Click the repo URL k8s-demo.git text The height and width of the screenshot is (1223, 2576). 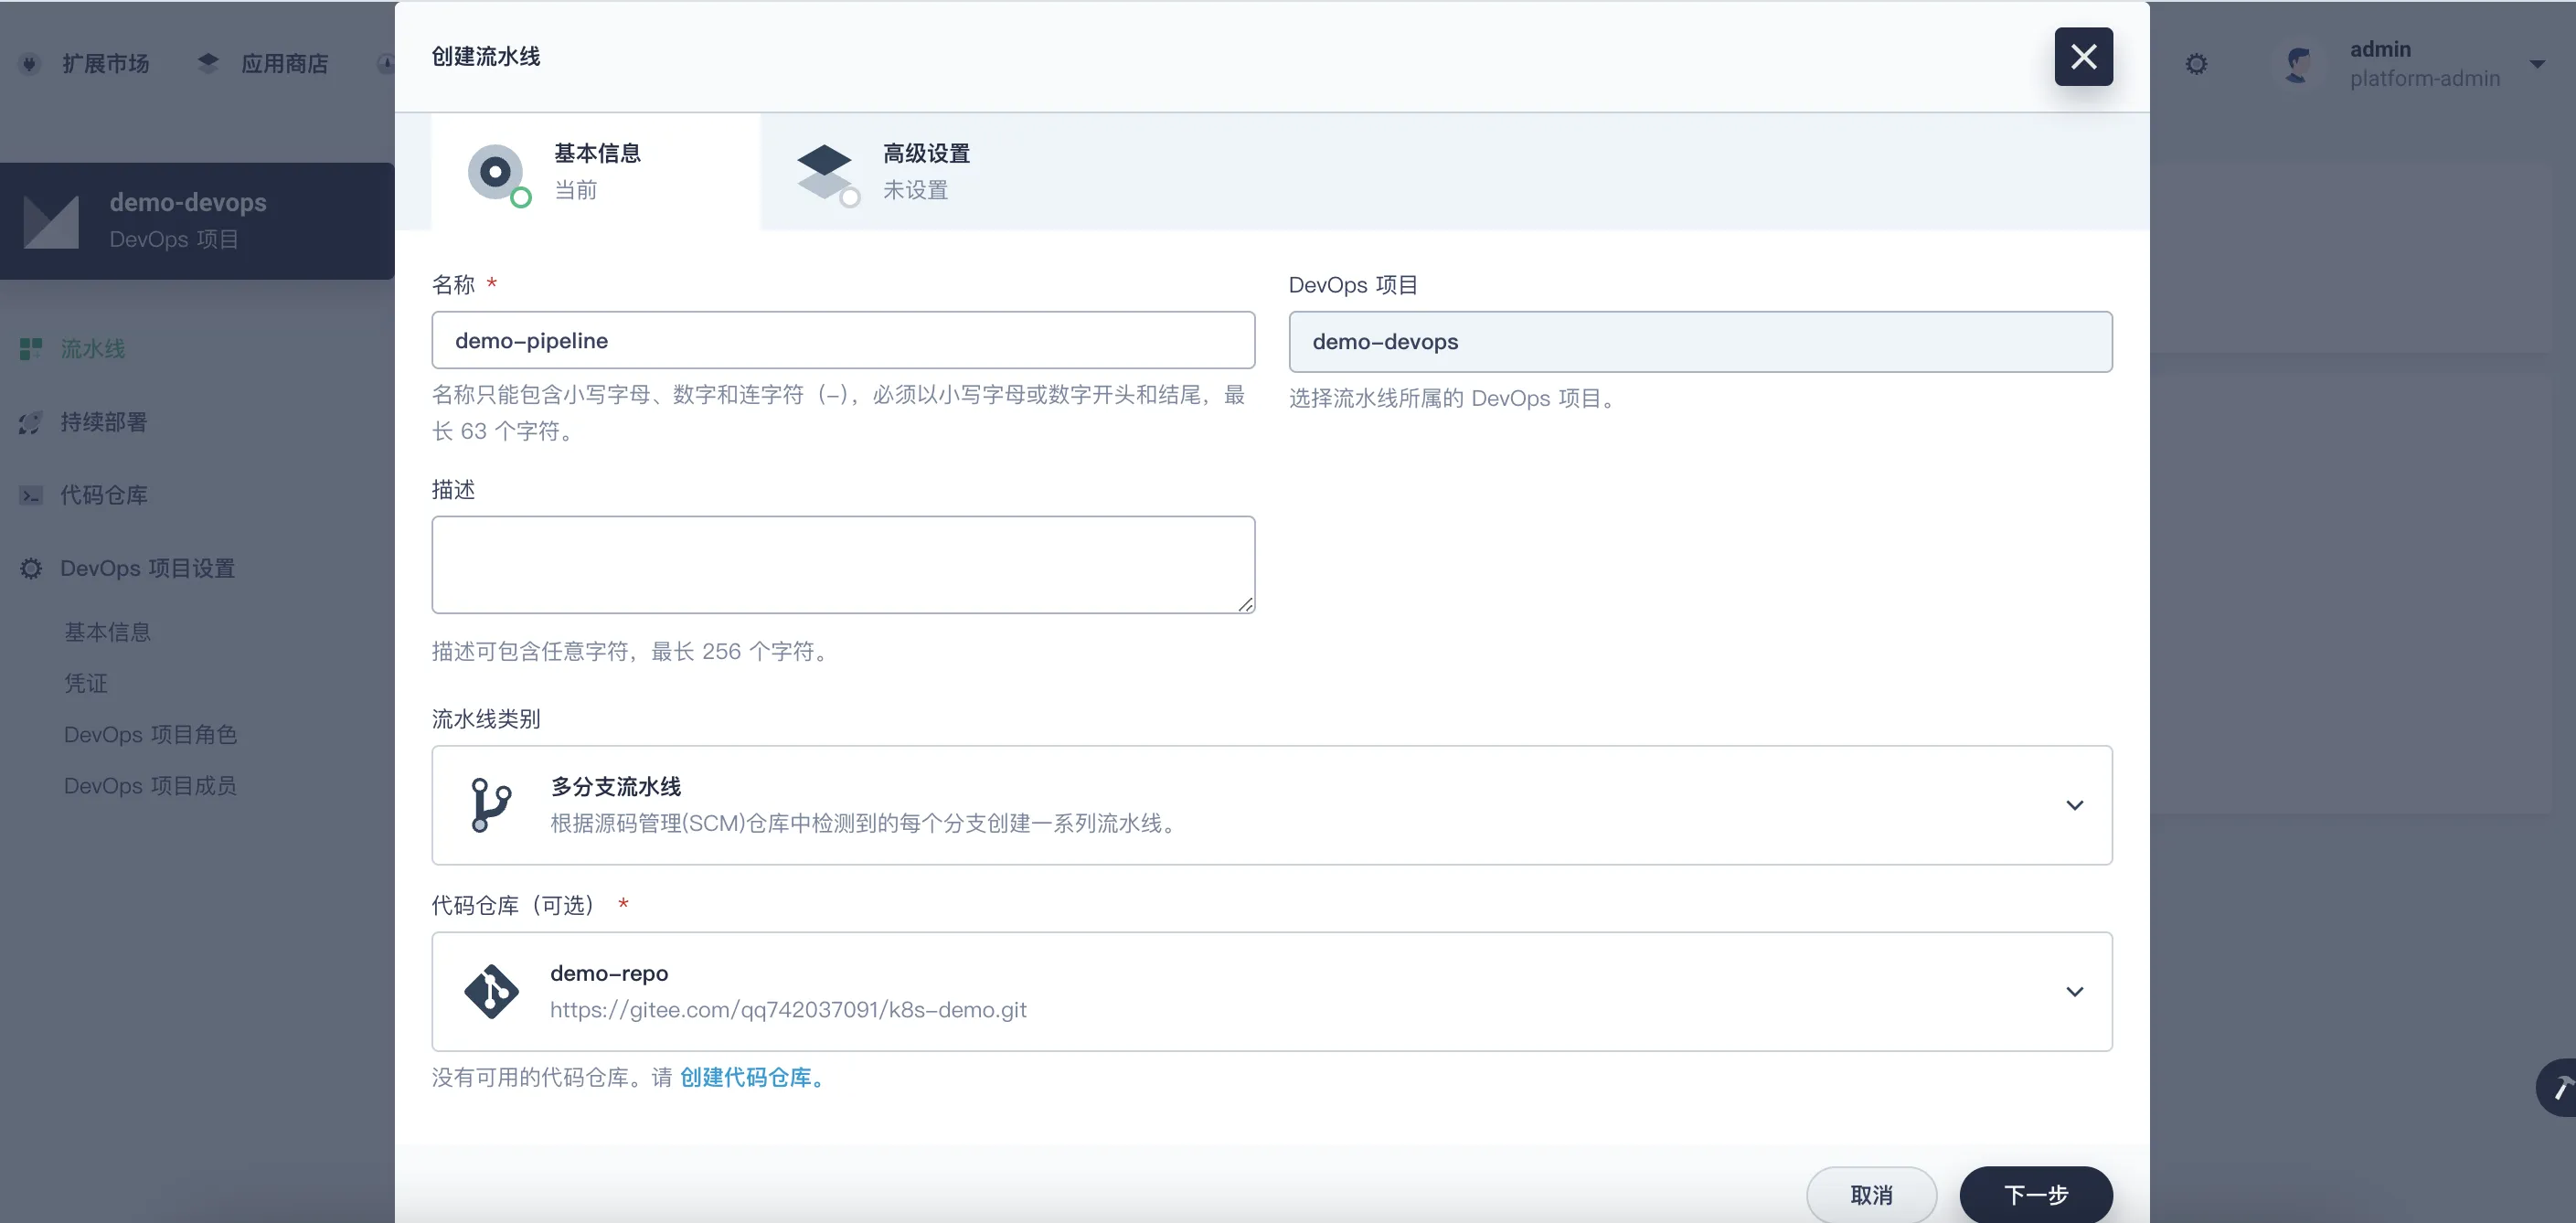tap(788, 1010)
